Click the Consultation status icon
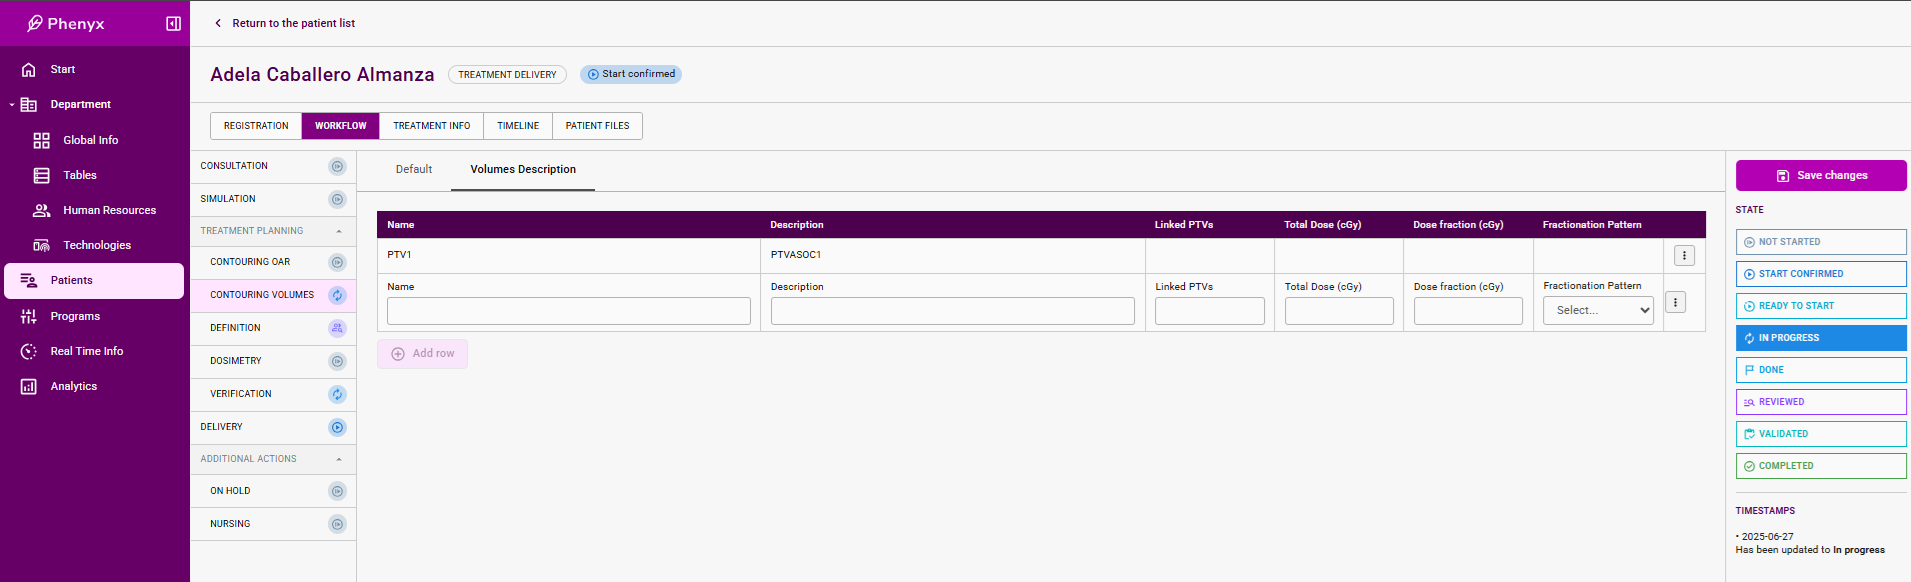 point(338,166)
